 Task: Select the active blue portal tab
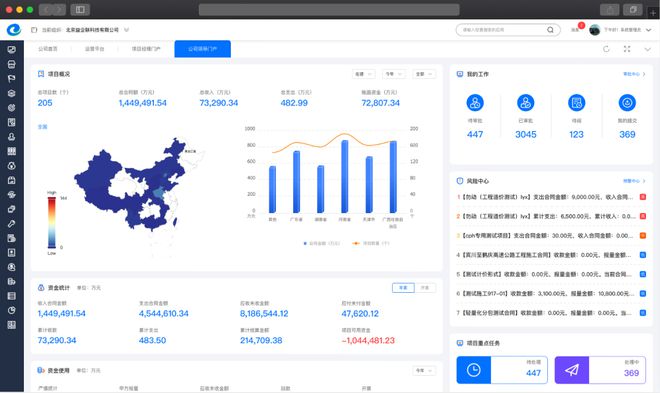[202, 49]
